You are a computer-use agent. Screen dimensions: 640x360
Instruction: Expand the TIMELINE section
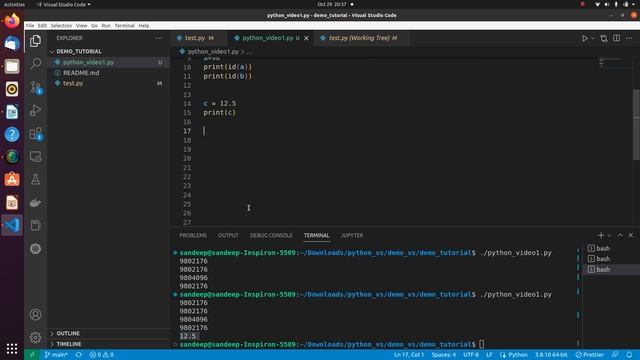pos(109,344)
